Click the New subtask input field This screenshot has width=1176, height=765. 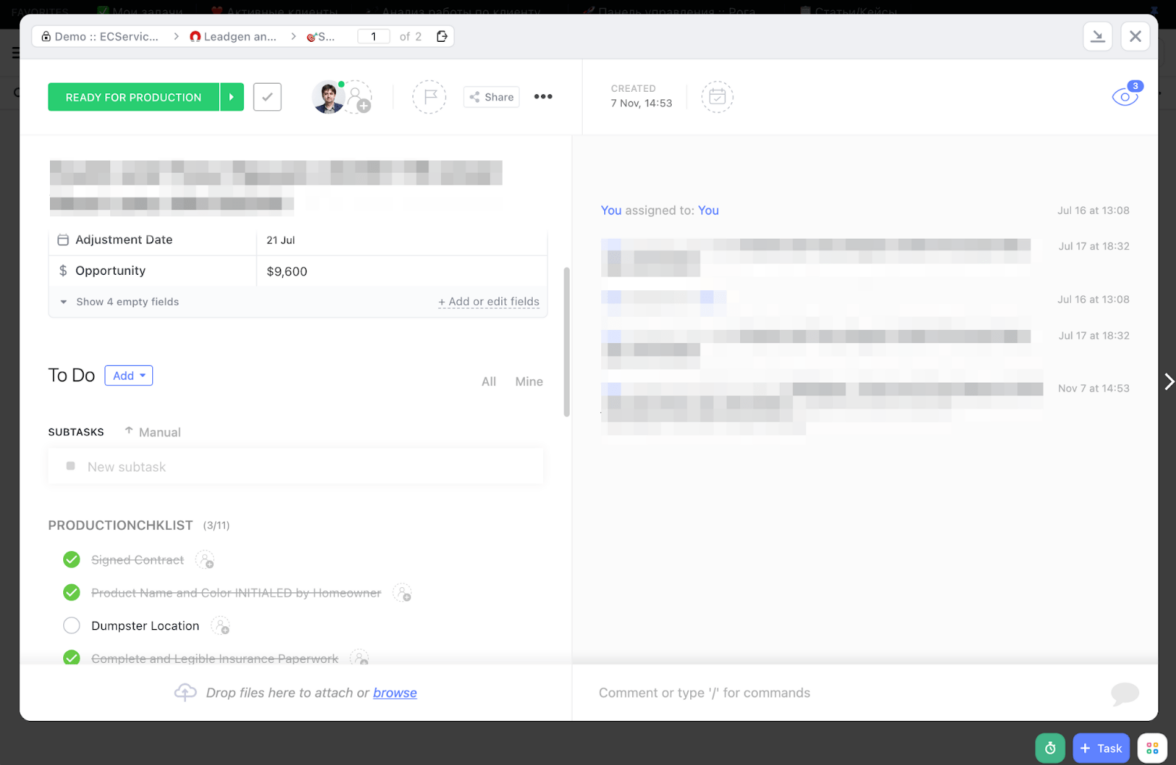[x=296, y=466]
